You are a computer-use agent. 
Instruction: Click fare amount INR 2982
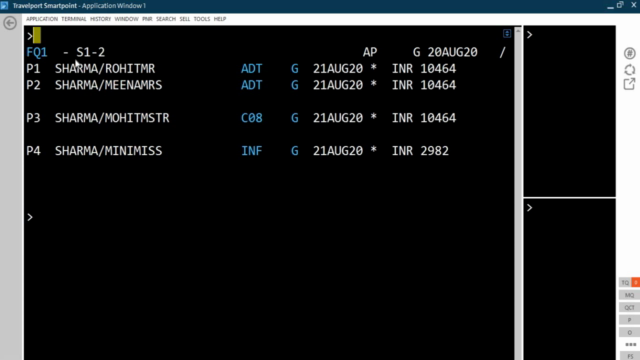point(420,151)
